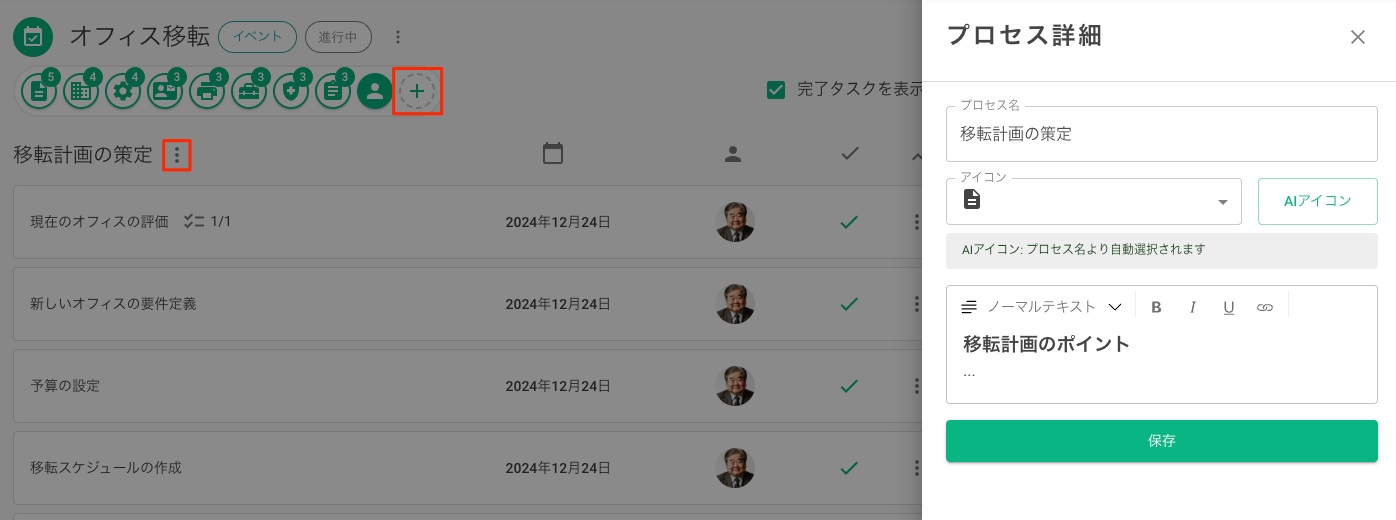This screenshot has height=520, width=1396.
Task: Click the clipboard process icon
Action: pos(333,92)
